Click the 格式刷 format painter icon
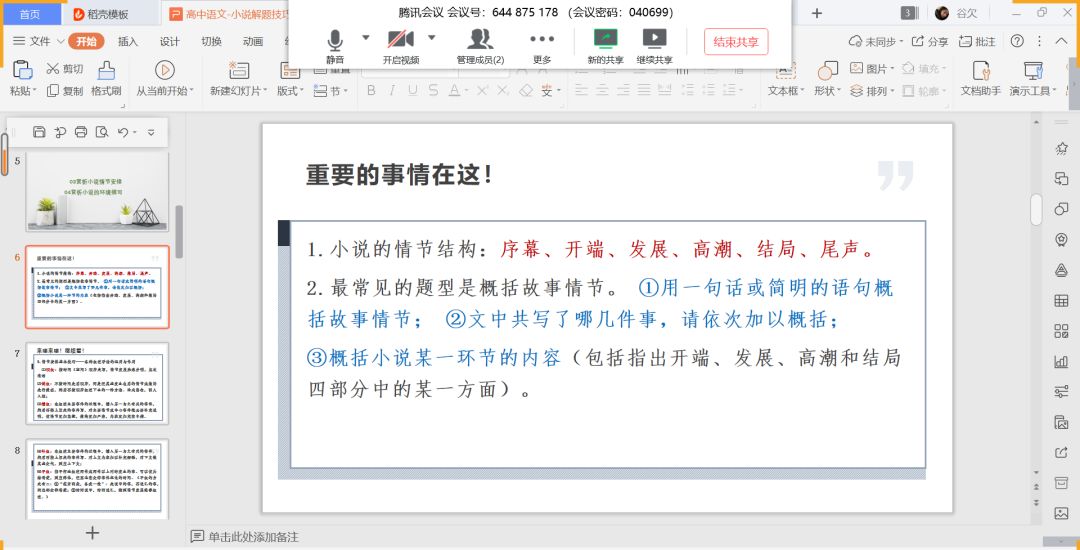Viewport: 1080px width, 550px height. [106, 71]
